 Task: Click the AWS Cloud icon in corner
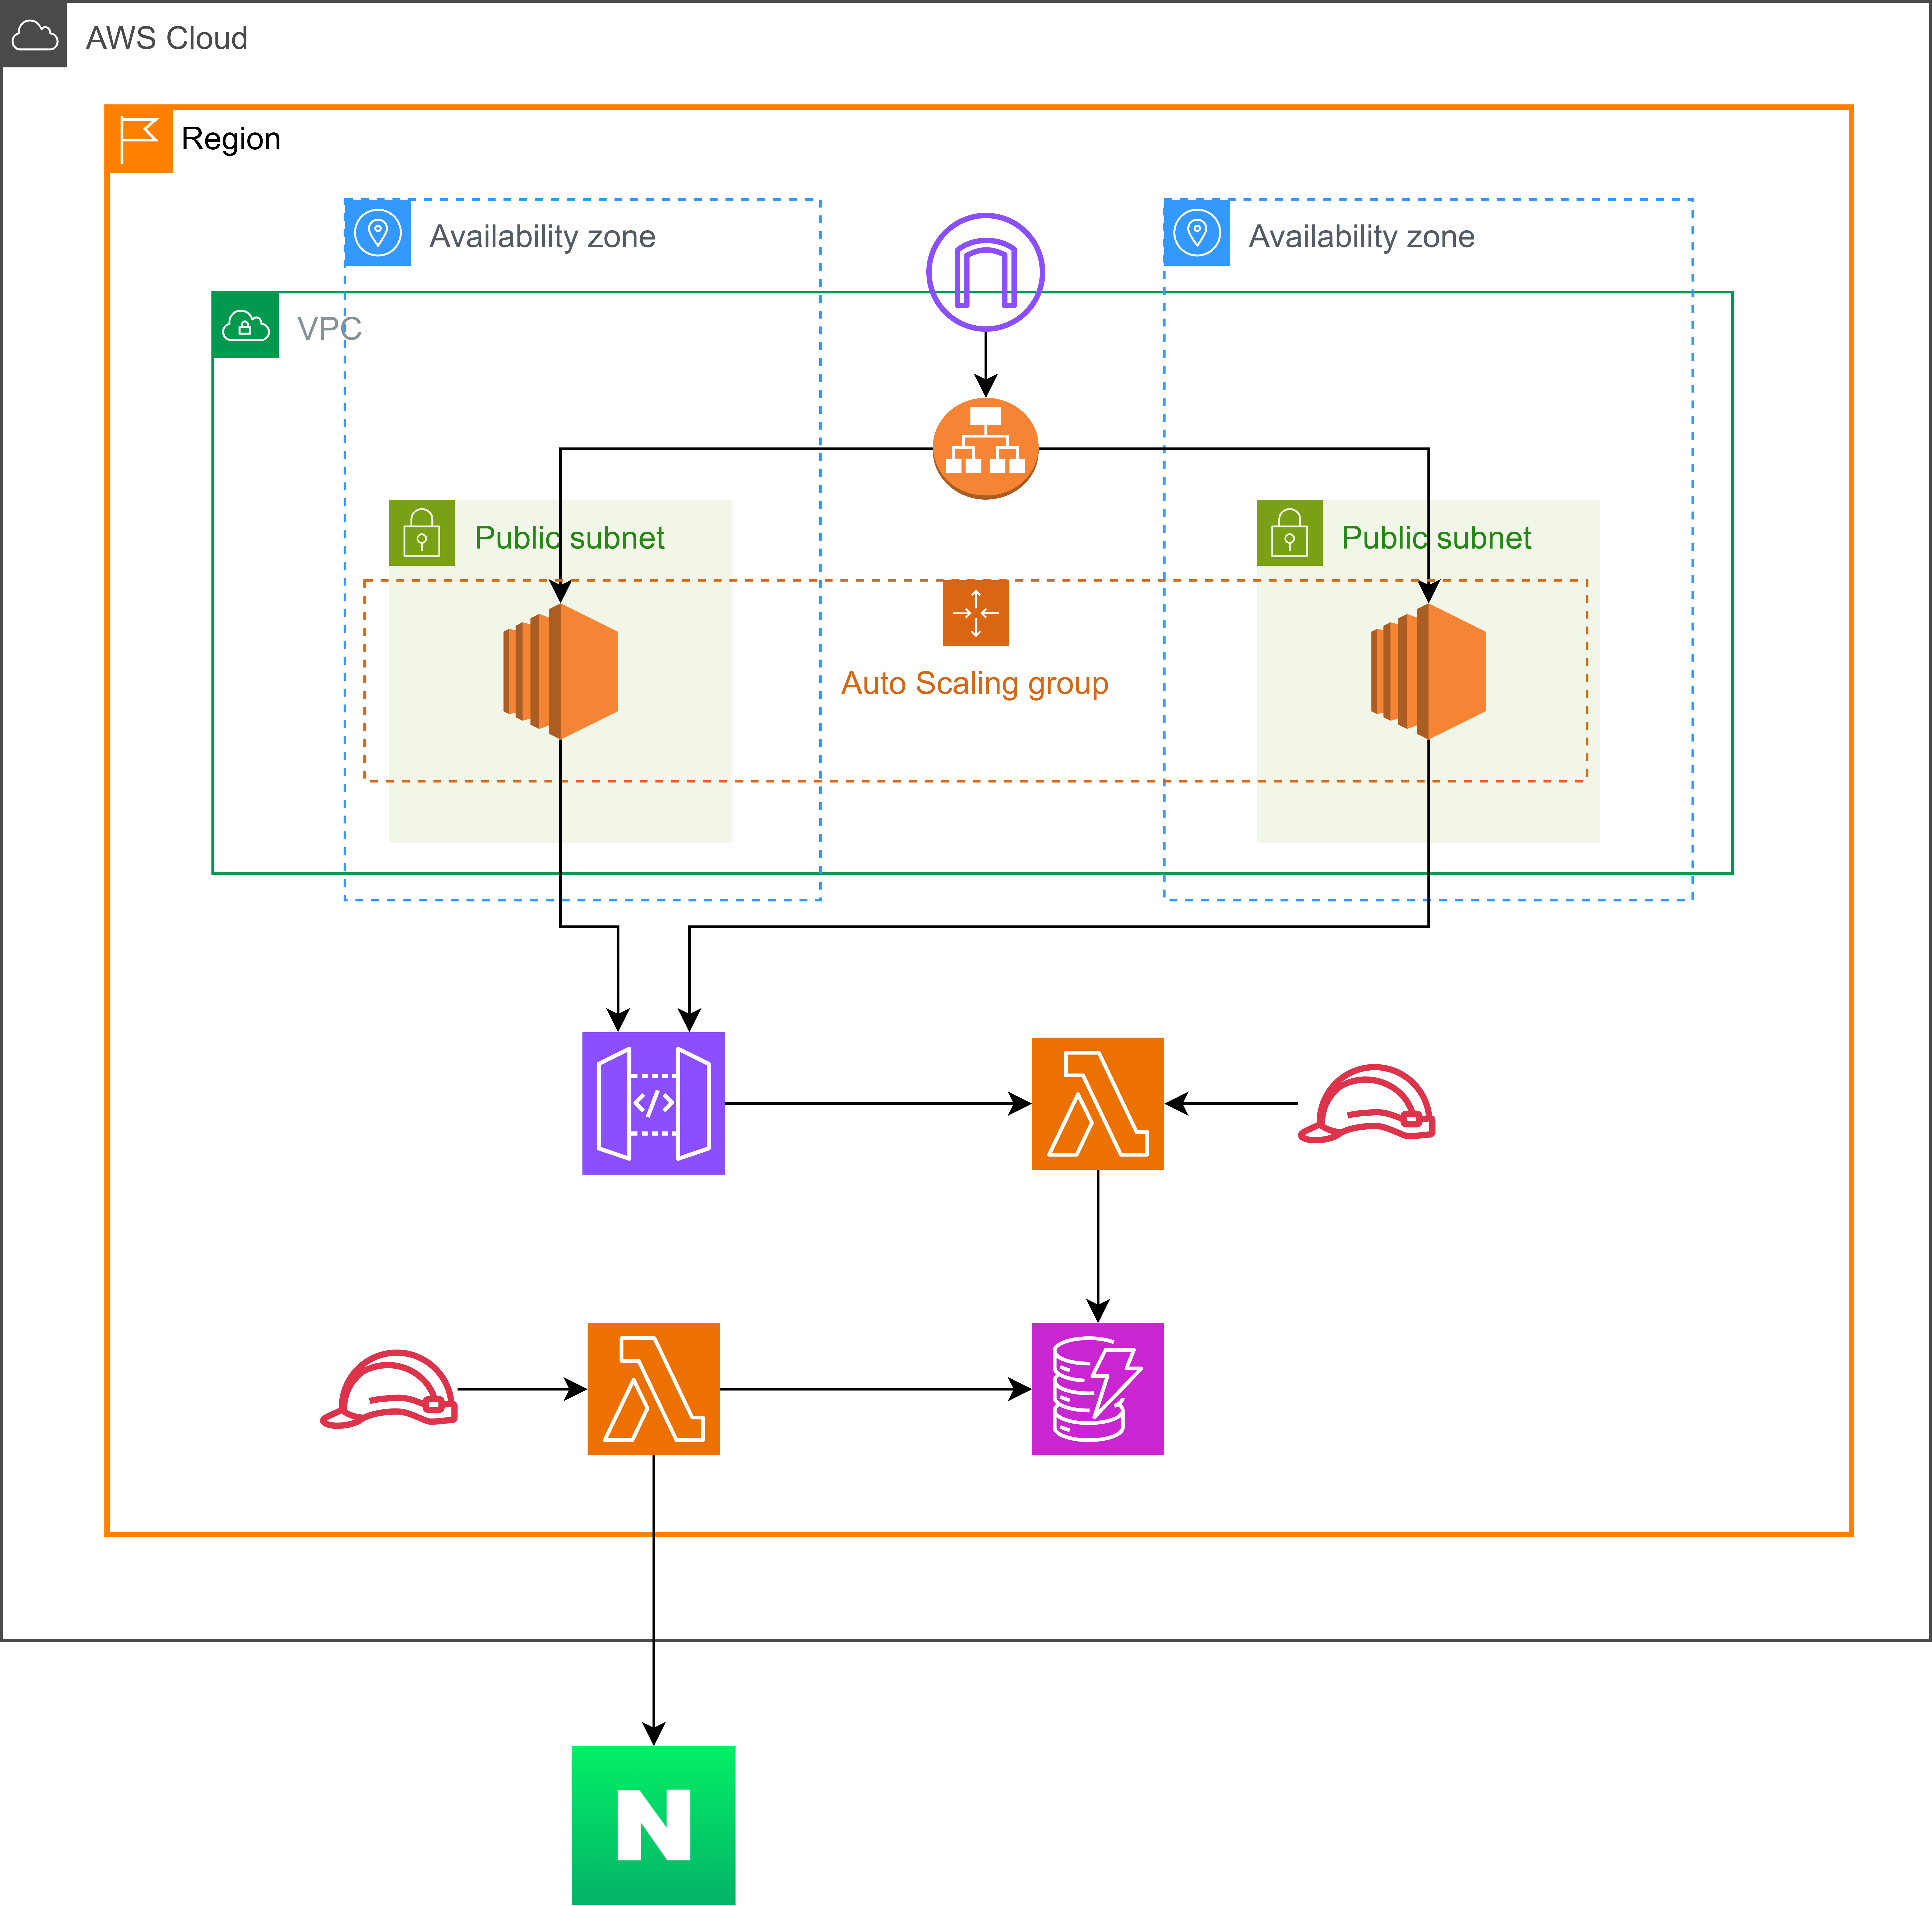34,35
